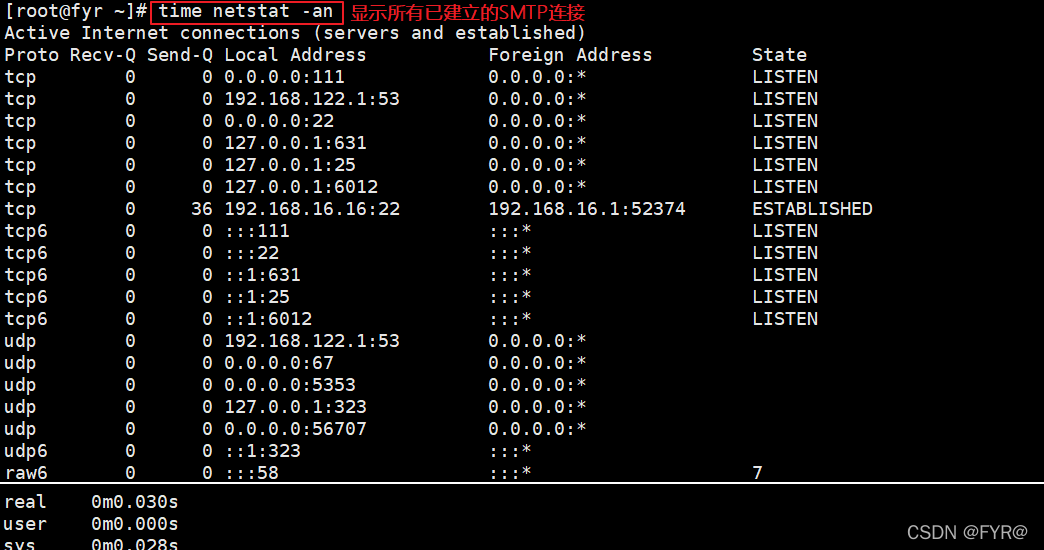This screenshot has width=1044, height=550.
Task: Click the 'Foreign Address' column header
Action: click(570, 55)
